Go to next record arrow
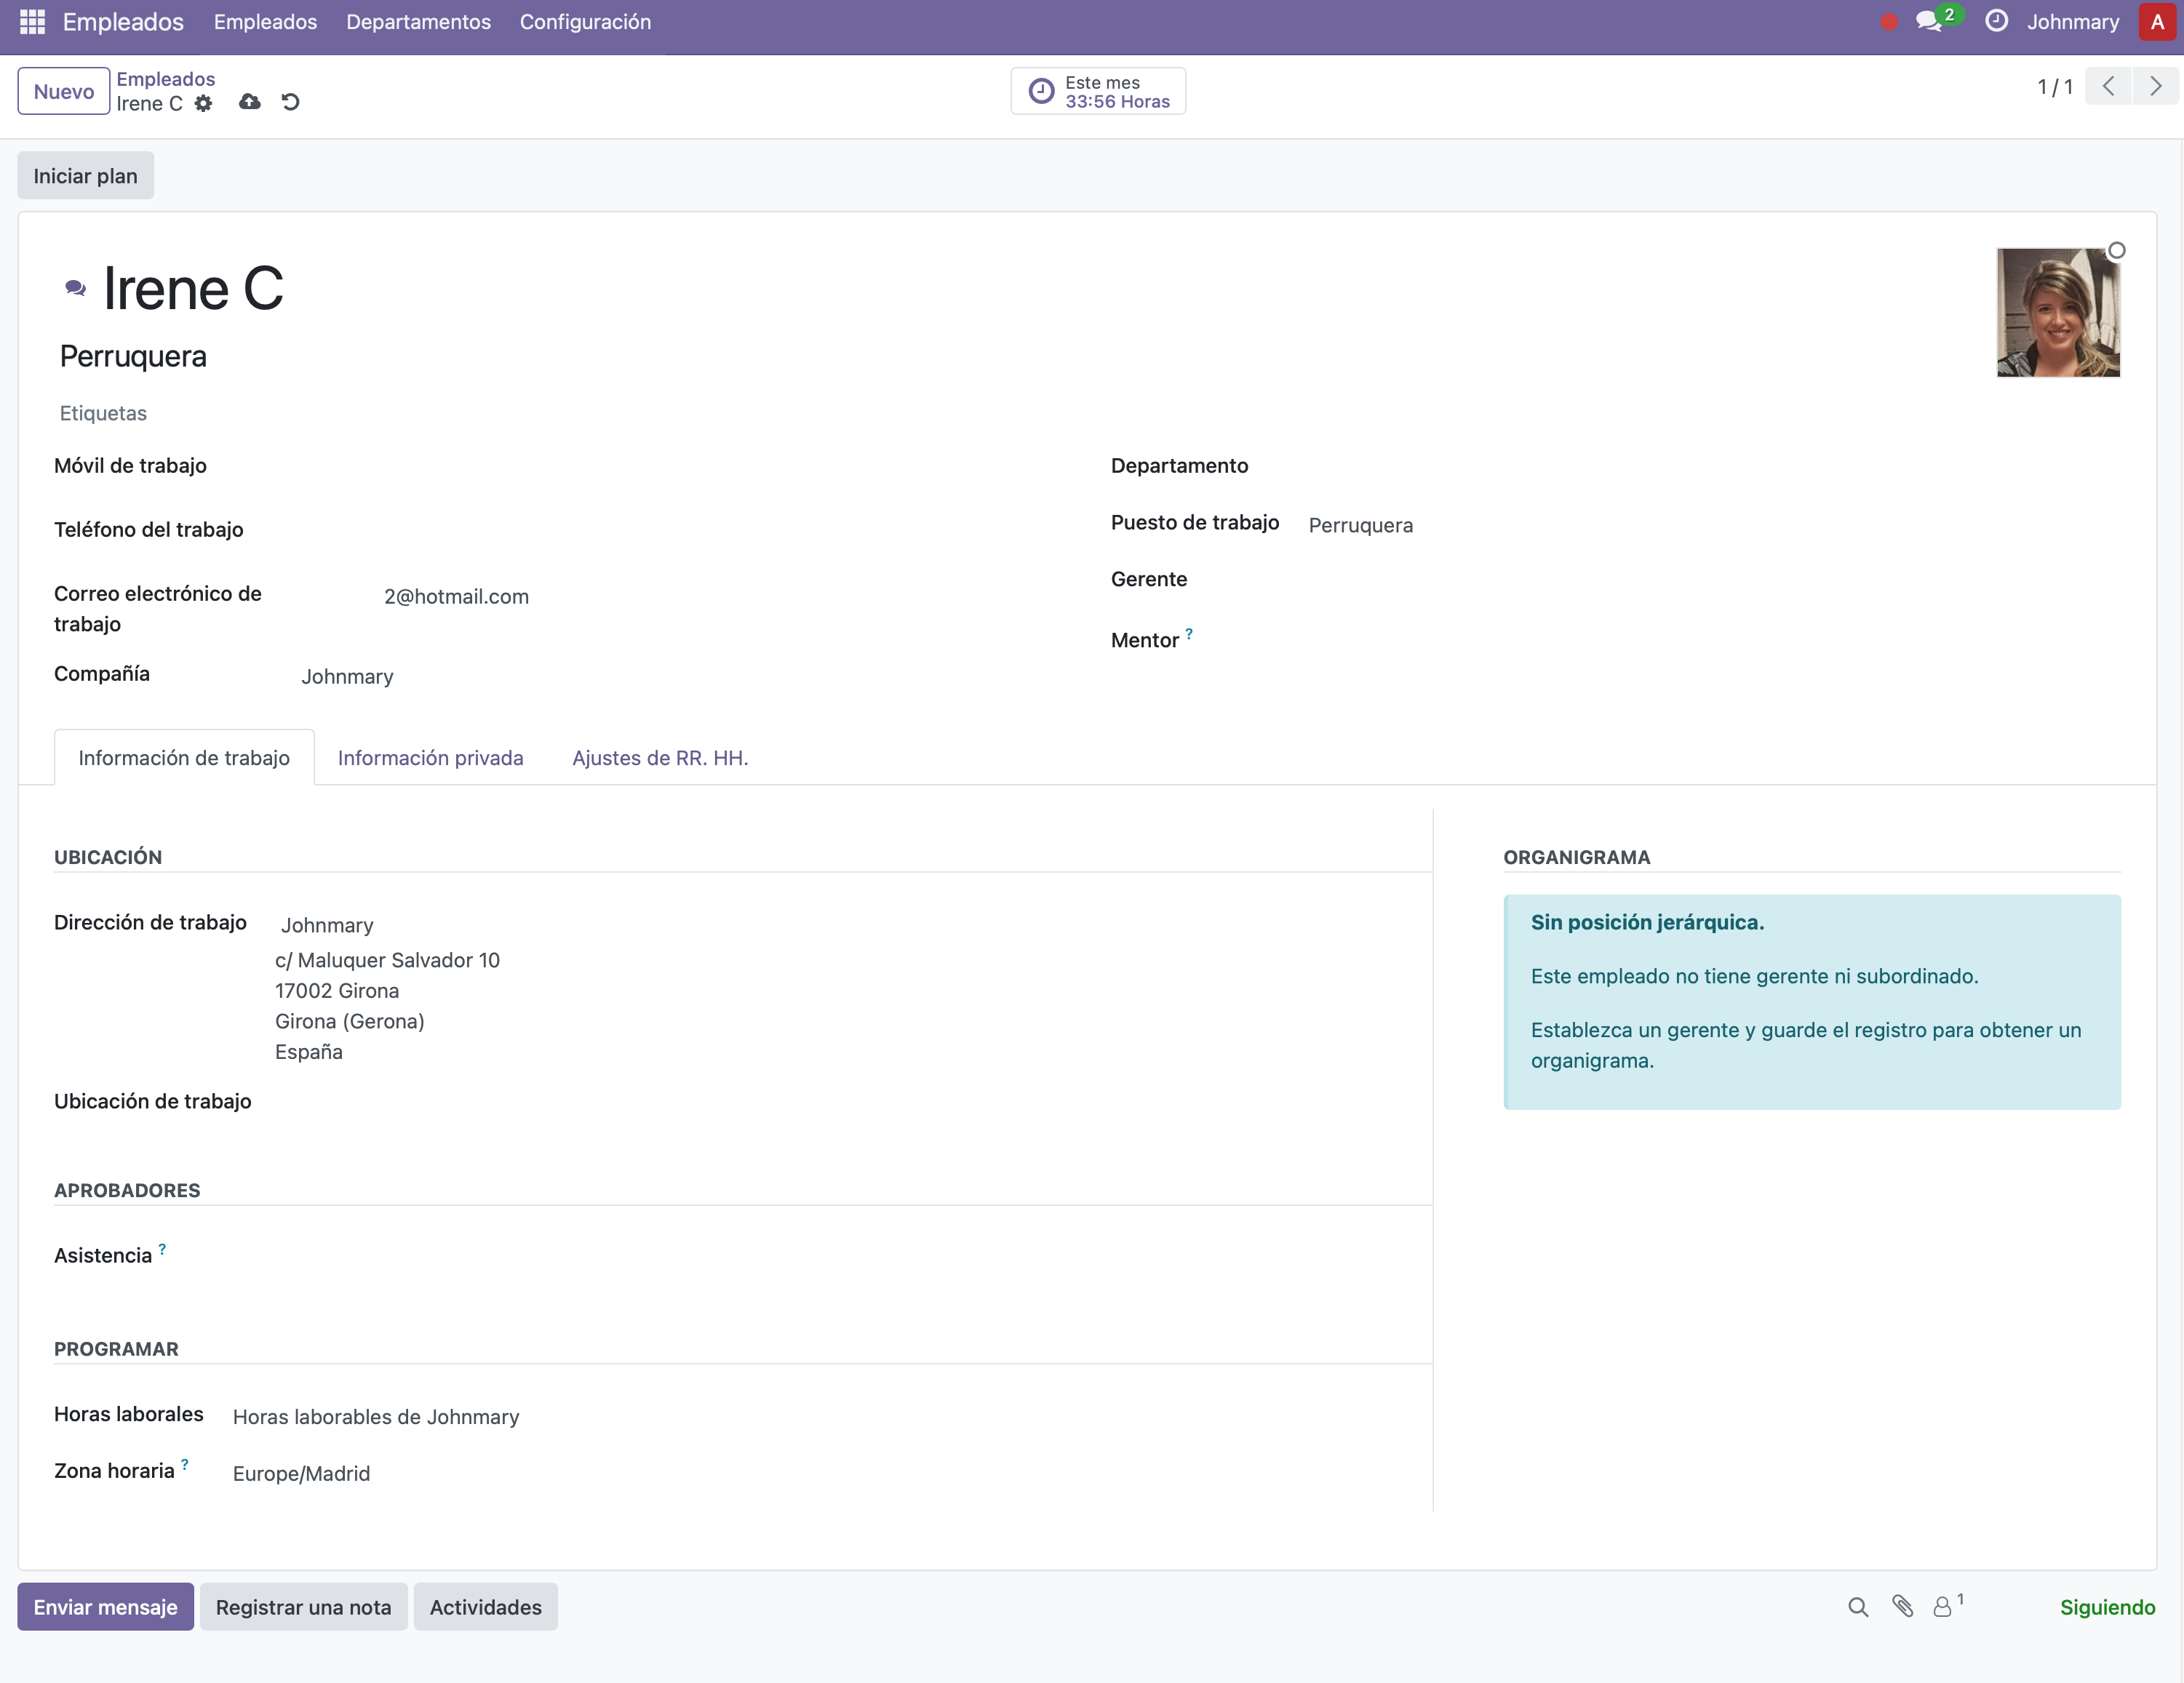 (2155, 87)
